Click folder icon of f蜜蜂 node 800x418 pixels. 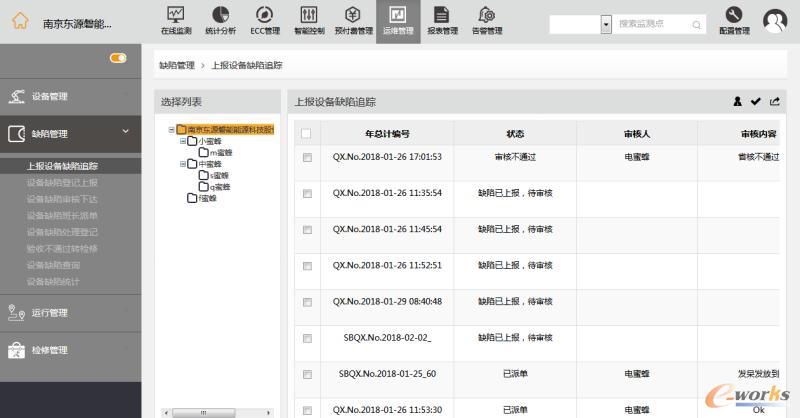(x=192, y=198)
